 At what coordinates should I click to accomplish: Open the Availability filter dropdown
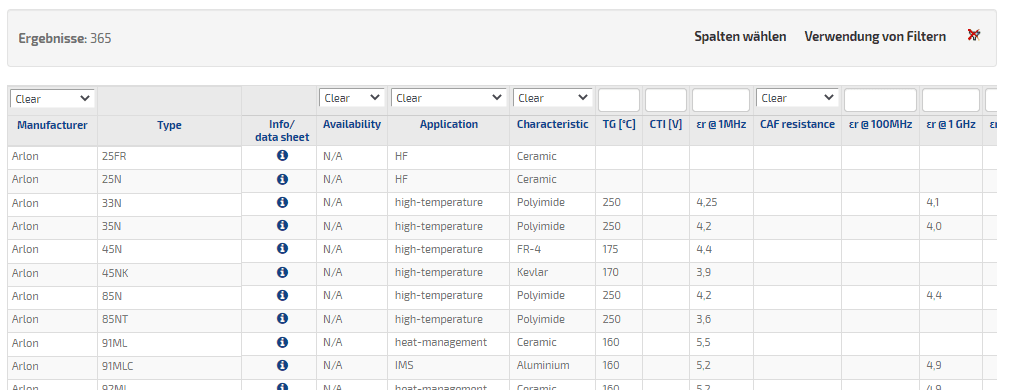(351, 98)
